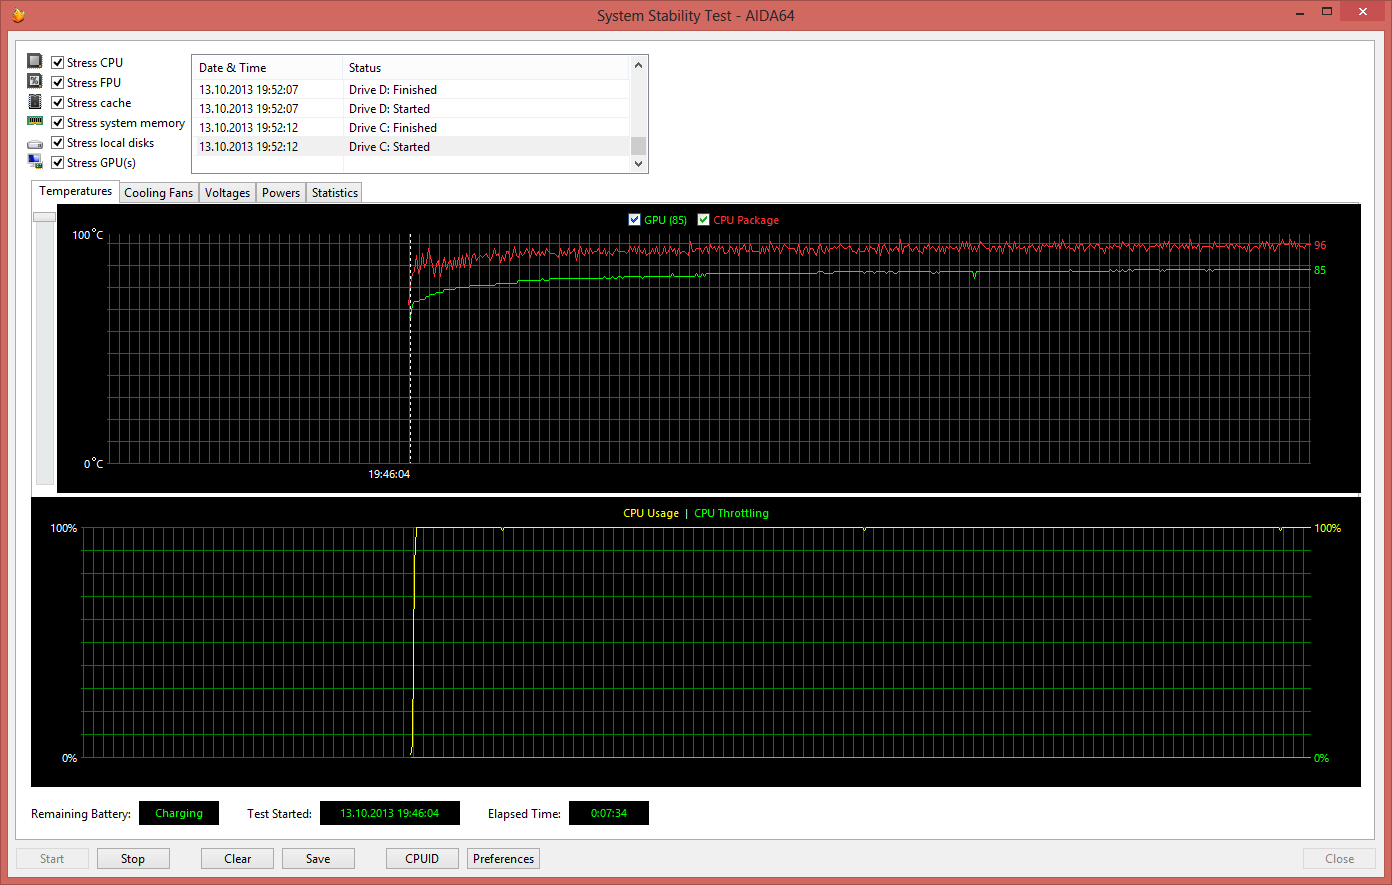Select log row Drive C: Started
The width and height of the screenshot is (1392, 885).
click(x=411, y=146)
